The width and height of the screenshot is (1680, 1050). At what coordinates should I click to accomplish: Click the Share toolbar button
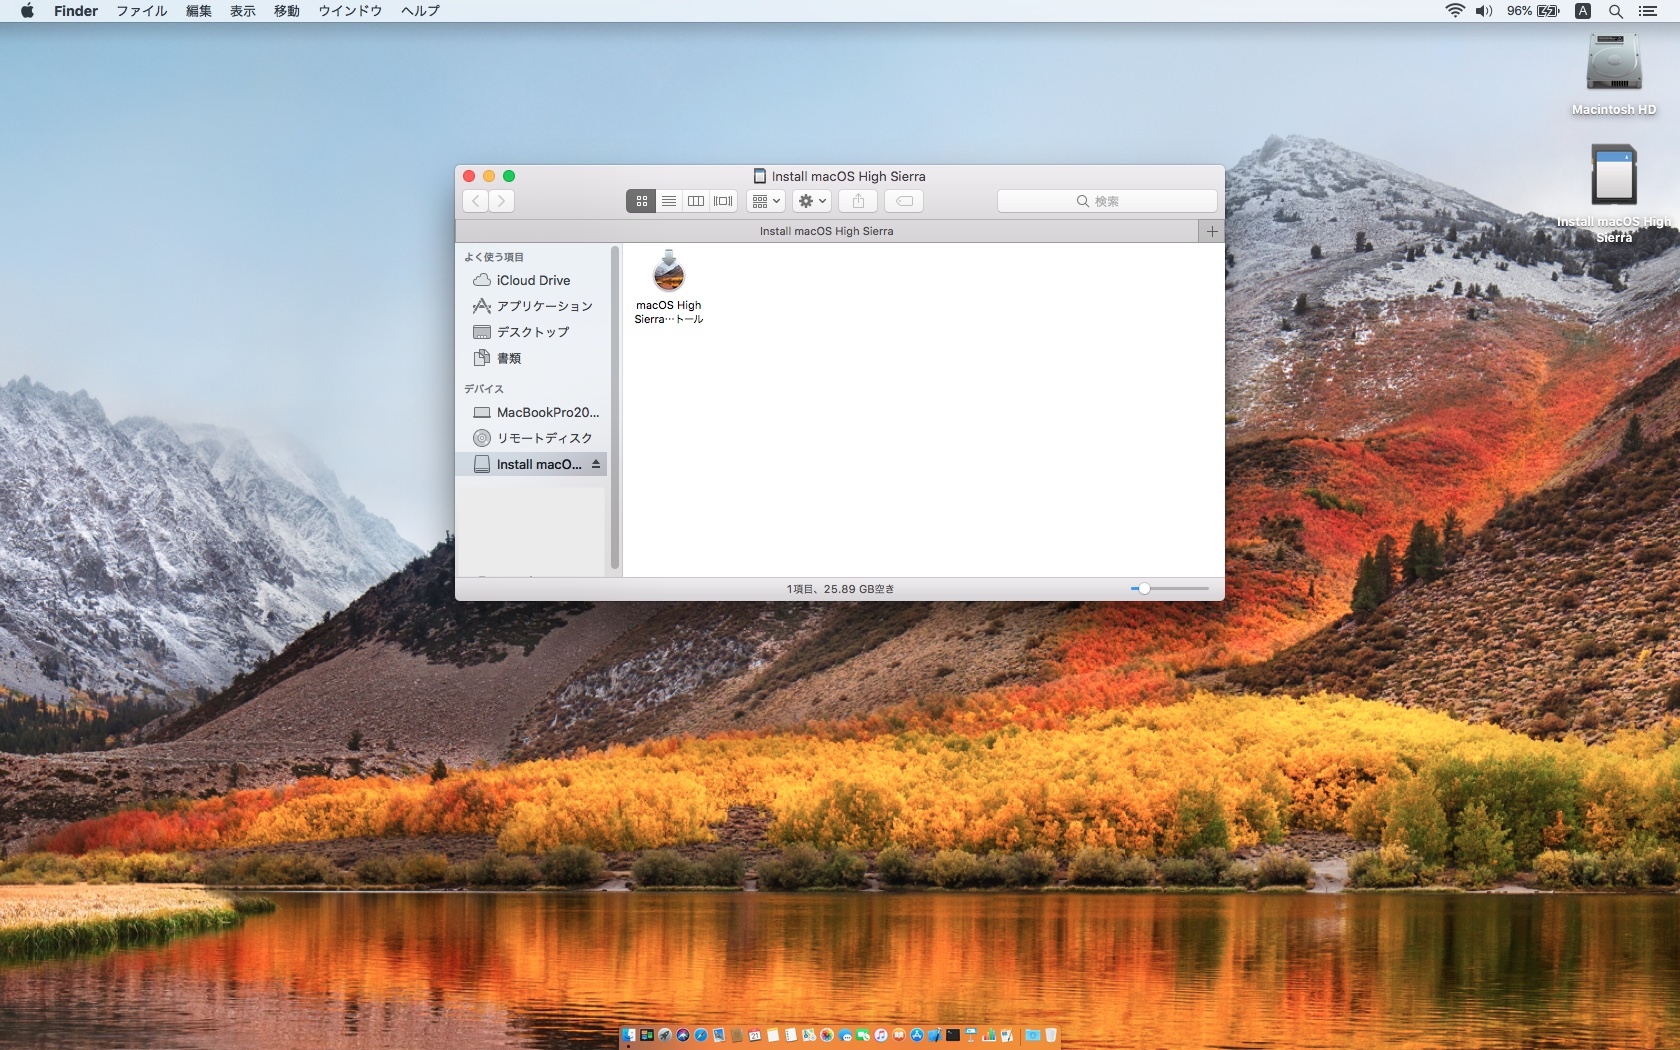tap(858, 201)
